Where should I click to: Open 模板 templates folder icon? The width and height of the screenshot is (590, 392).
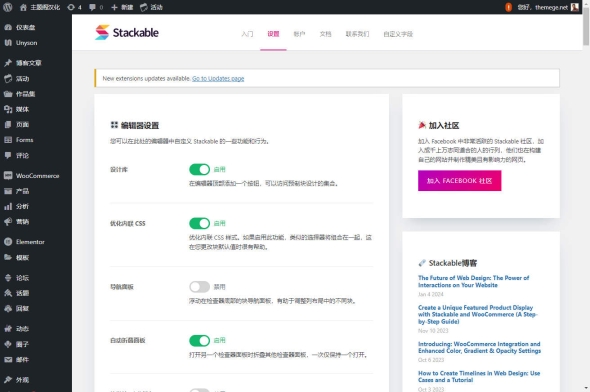point(8,257)
